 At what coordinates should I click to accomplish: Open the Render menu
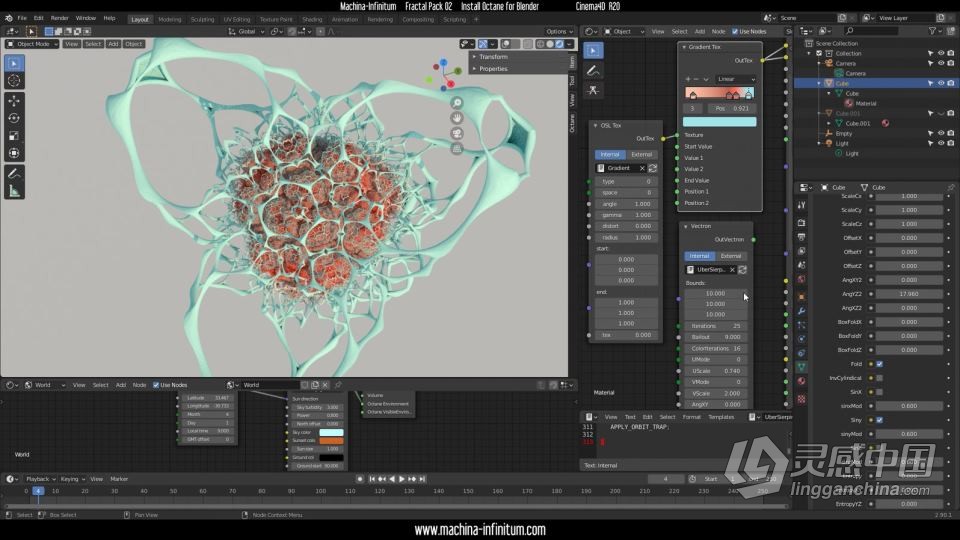pos(59,18)
